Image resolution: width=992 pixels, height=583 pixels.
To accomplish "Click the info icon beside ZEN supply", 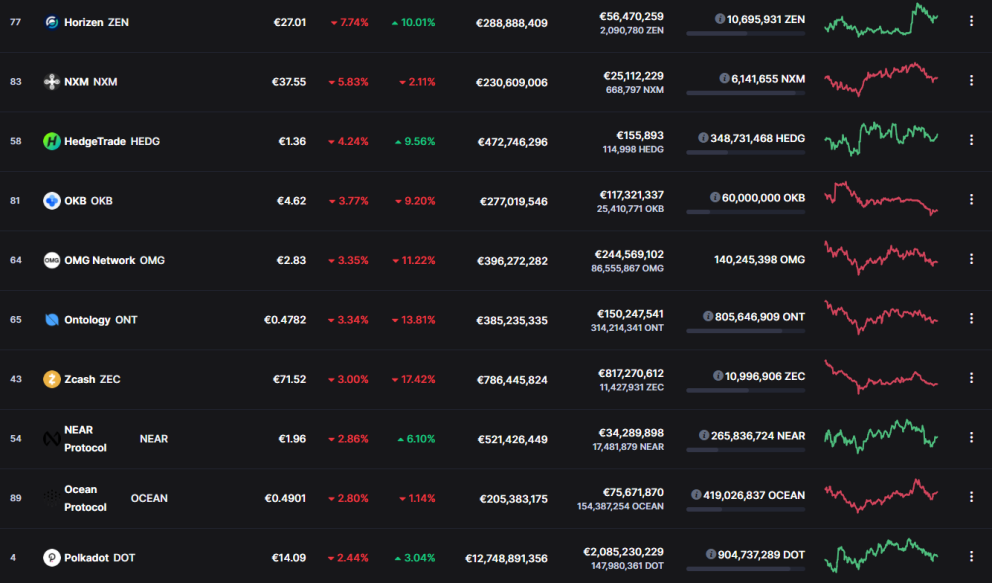I will (x=719, y=19).
